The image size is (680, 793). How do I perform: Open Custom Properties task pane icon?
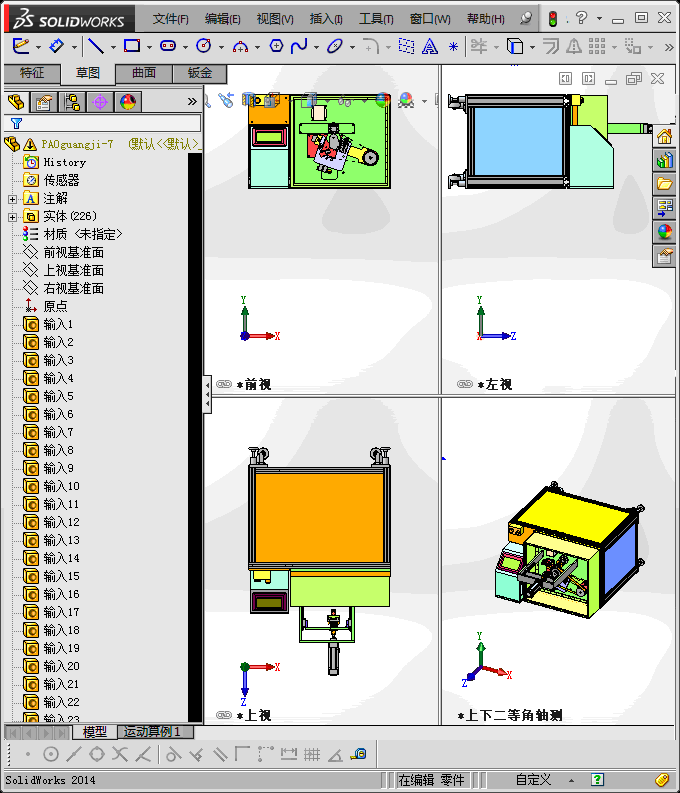pos(664,256)
